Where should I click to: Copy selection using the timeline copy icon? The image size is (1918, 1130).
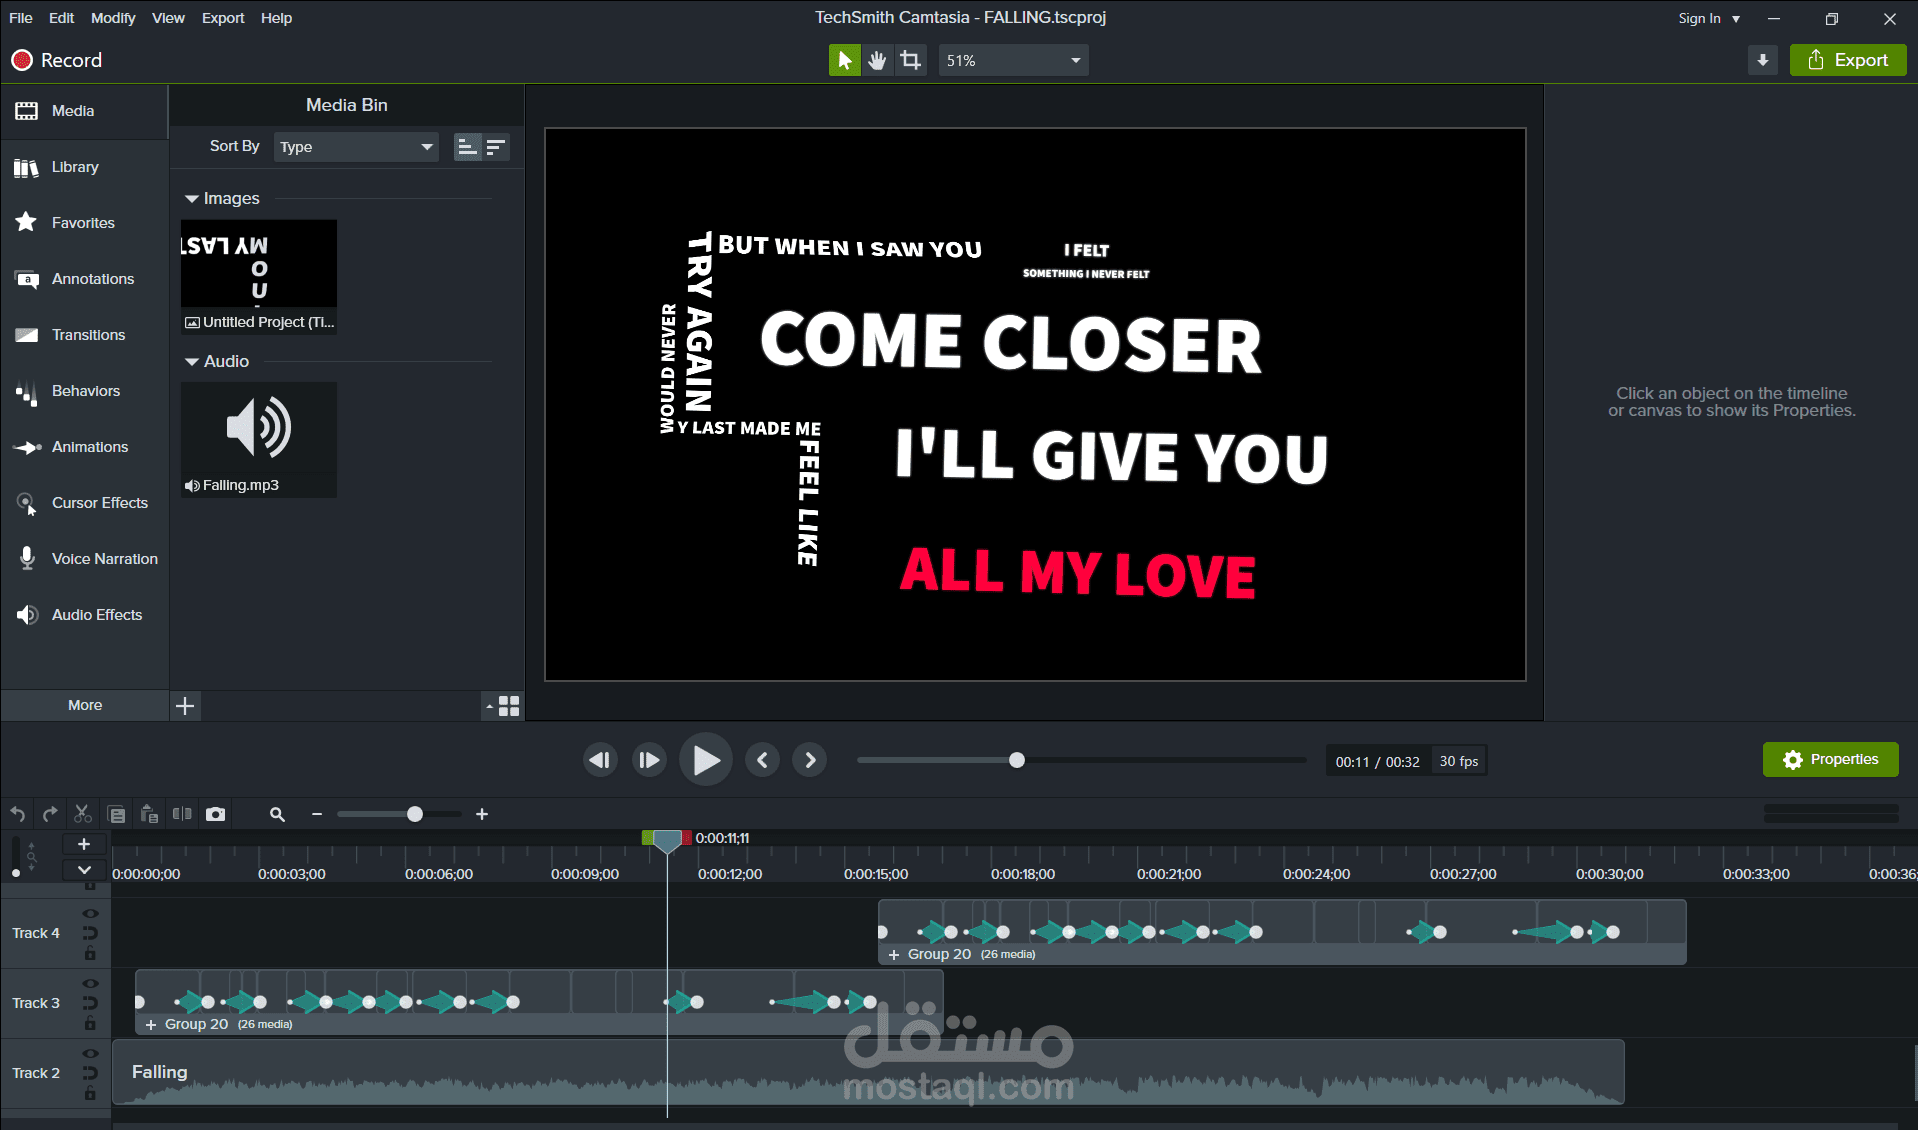(116, 814)
